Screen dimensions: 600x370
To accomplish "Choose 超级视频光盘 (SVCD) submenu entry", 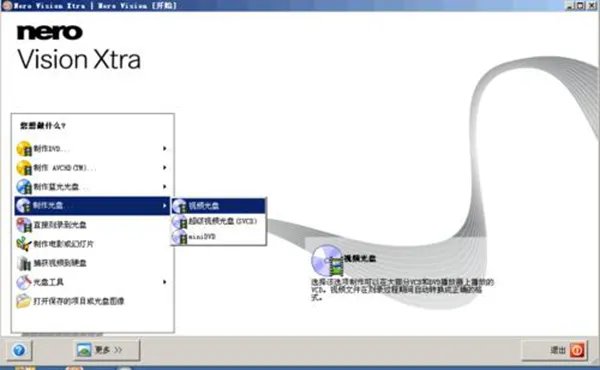I will pyautogui.click(x=218, y=221).
